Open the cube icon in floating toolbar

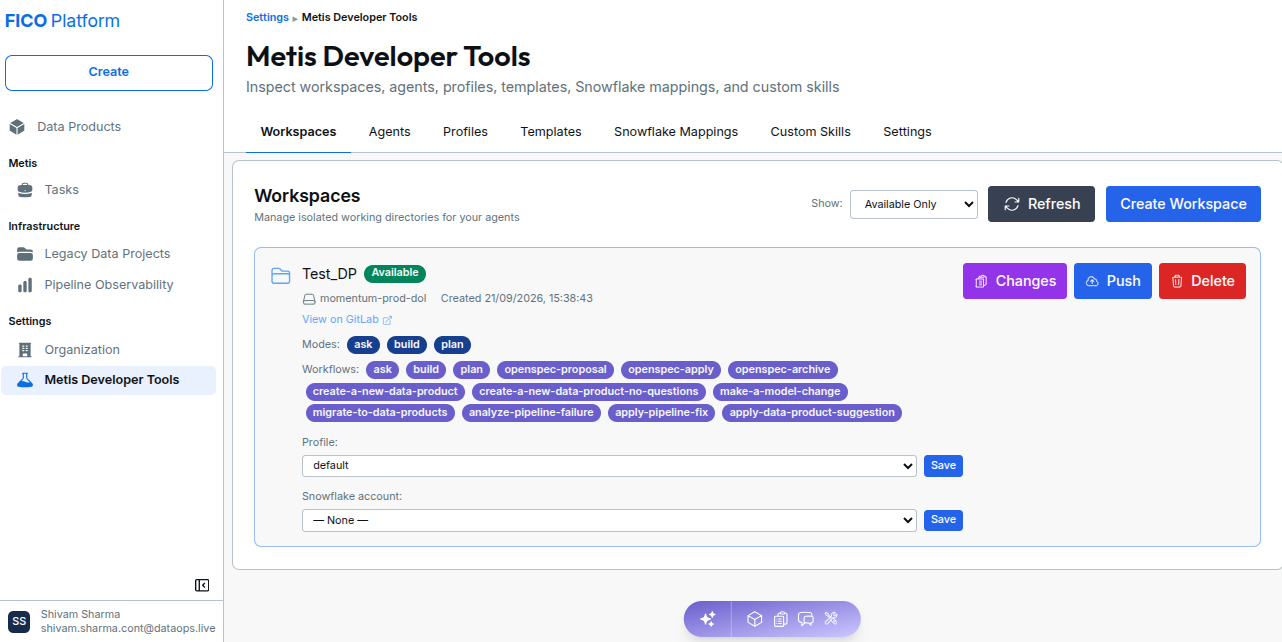point(755,619)
